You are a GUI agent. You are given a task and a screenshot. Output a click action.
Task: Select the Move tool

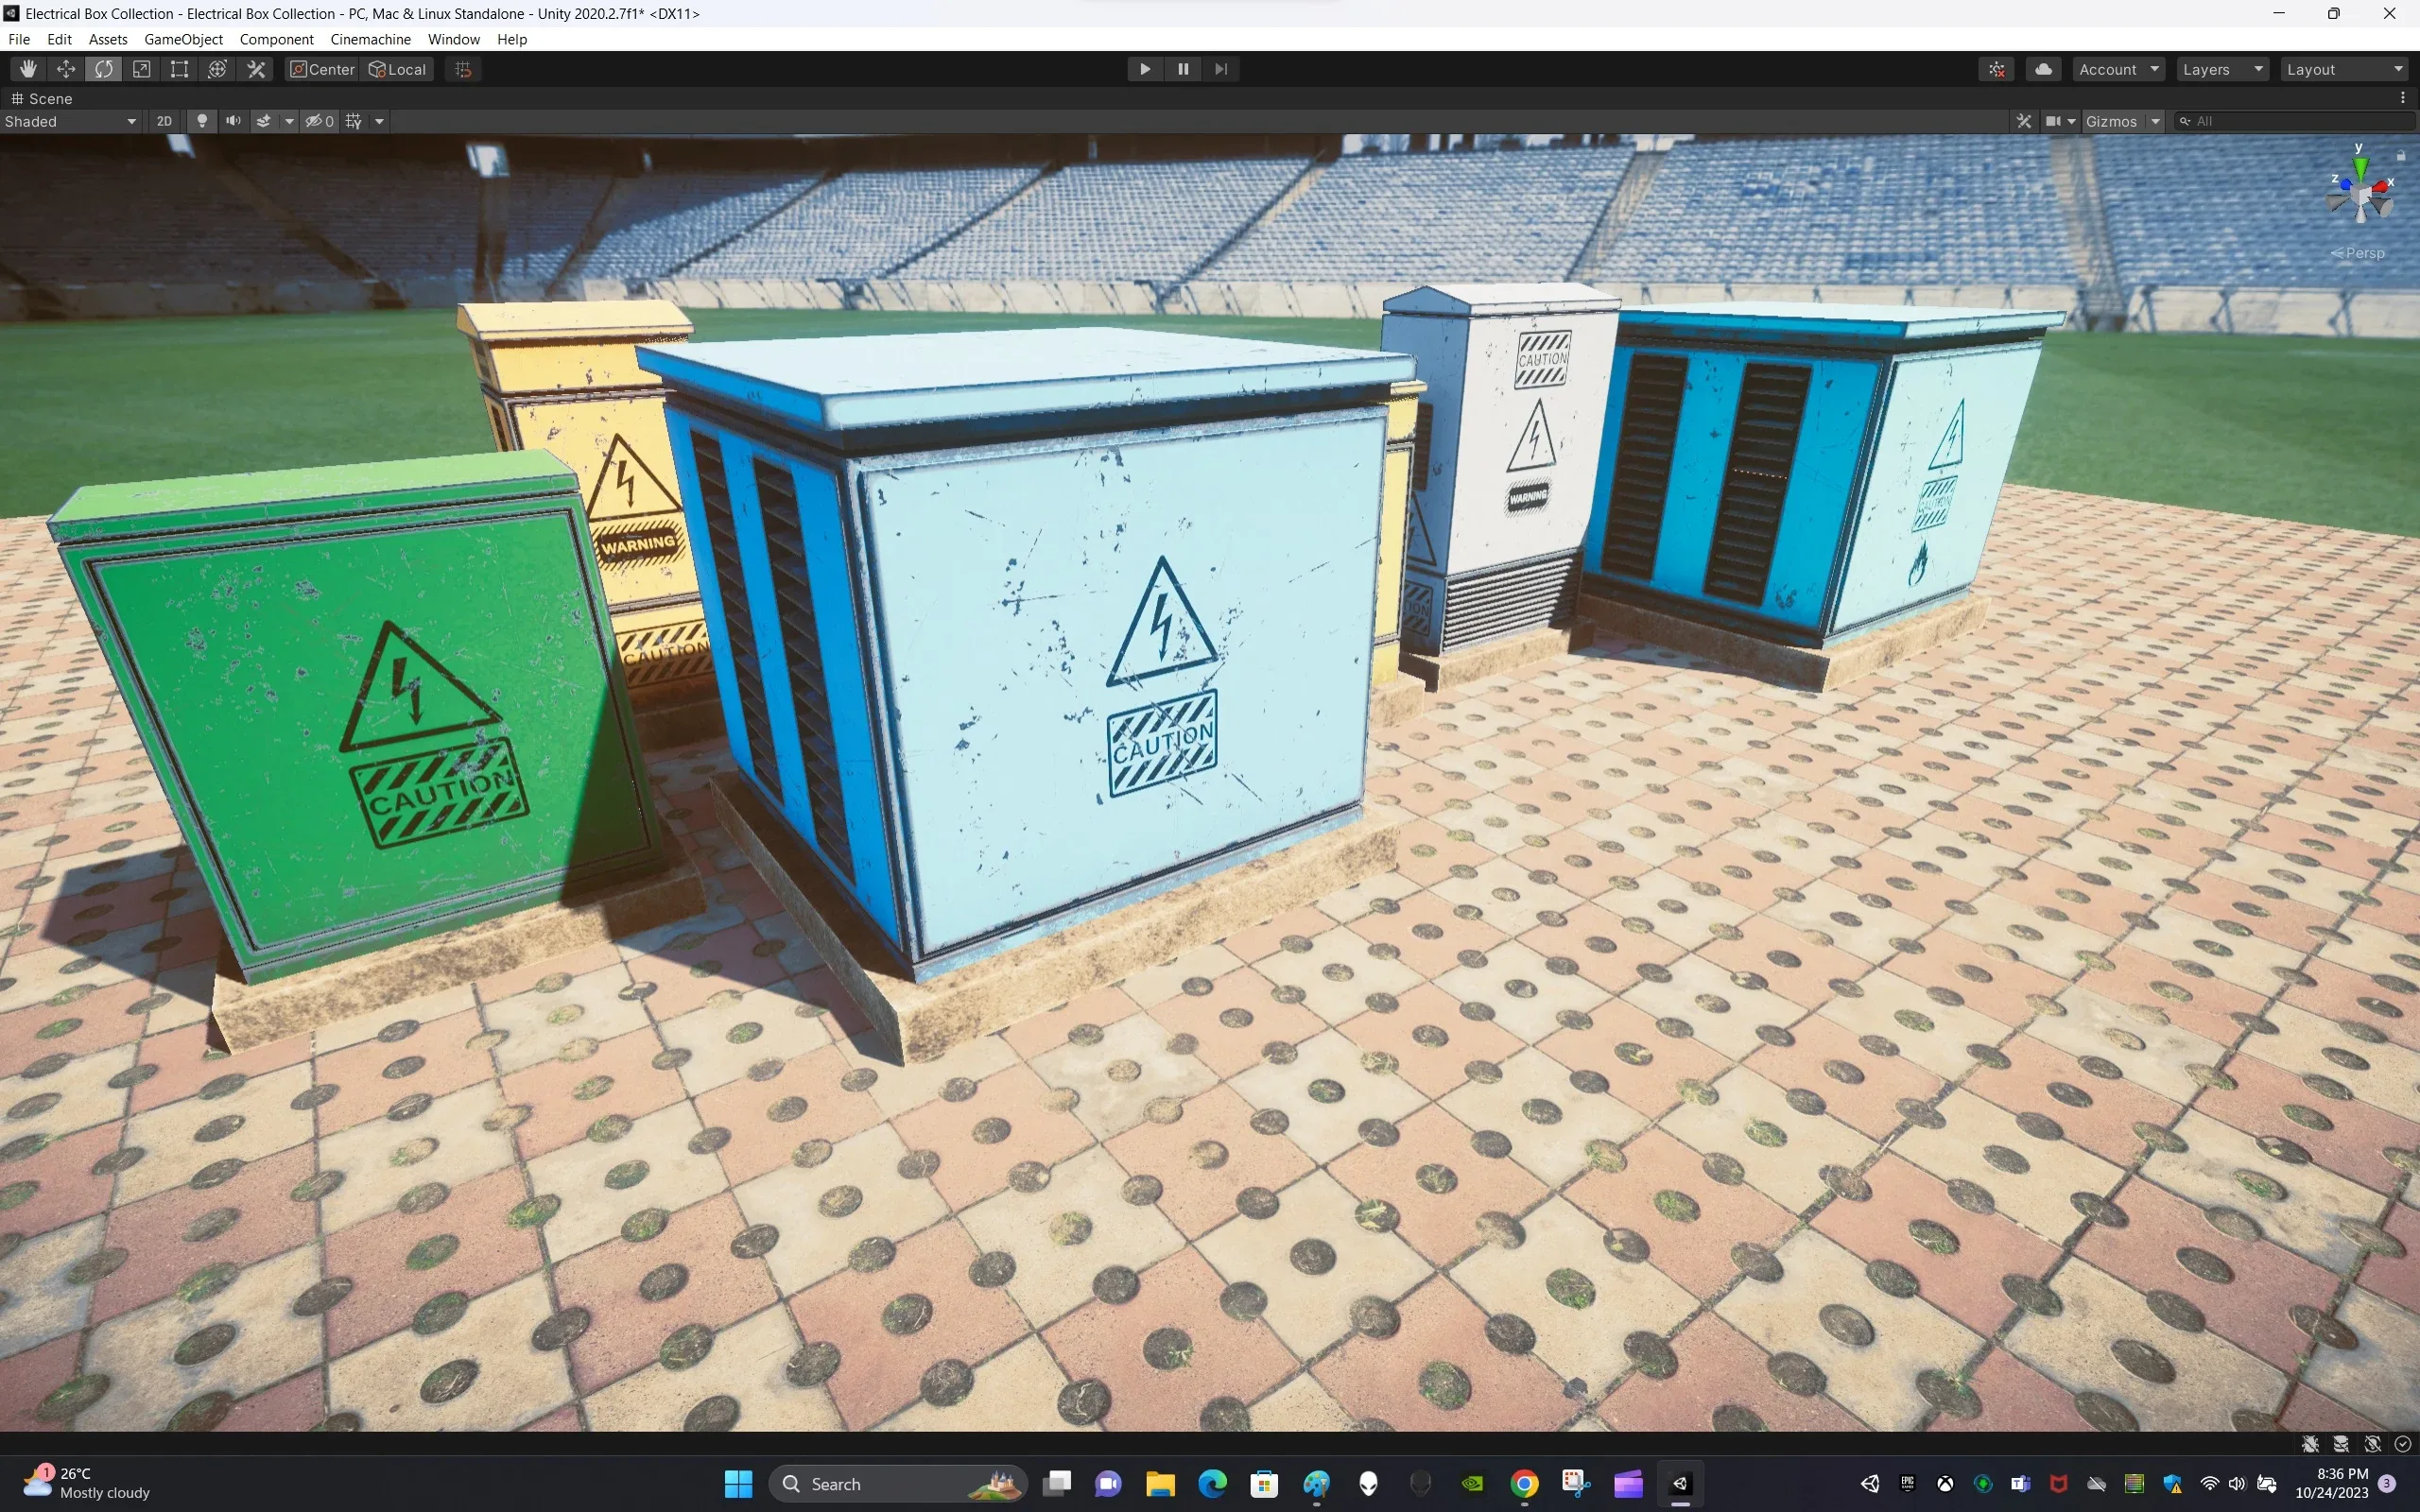click(x=66, y=69)
